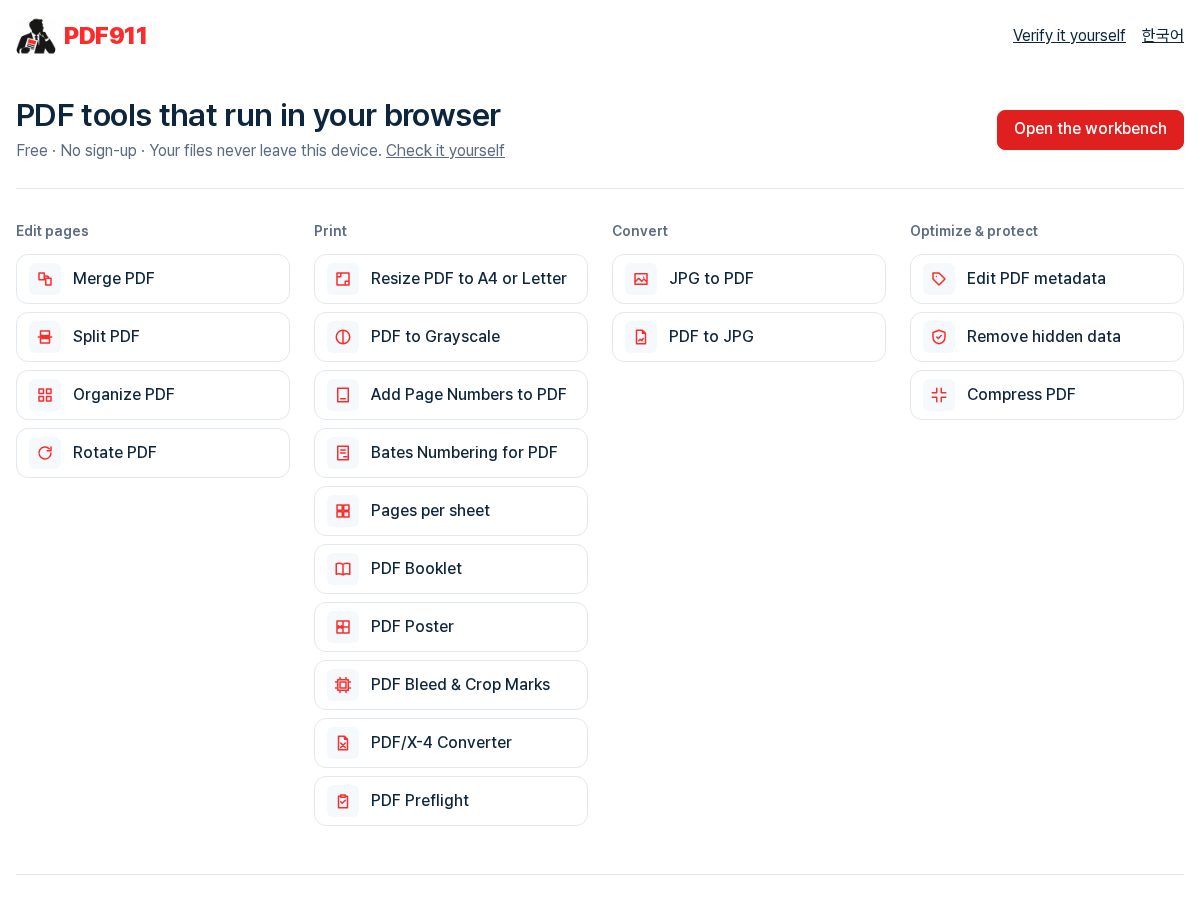This screenshot has width=1200, height=900.
Task: Select the Remove hidden data tool
Action: (1047, 337)
